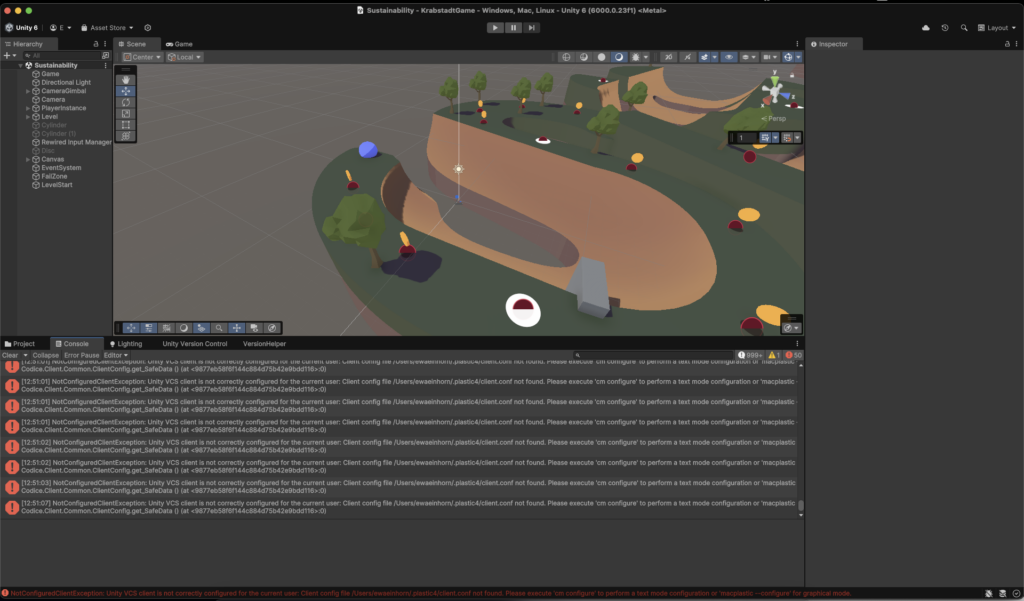The width and height of the screenshot is (1024, 601).
Task: Click the global search magnifier icon
Action: [x=964, y=28]
